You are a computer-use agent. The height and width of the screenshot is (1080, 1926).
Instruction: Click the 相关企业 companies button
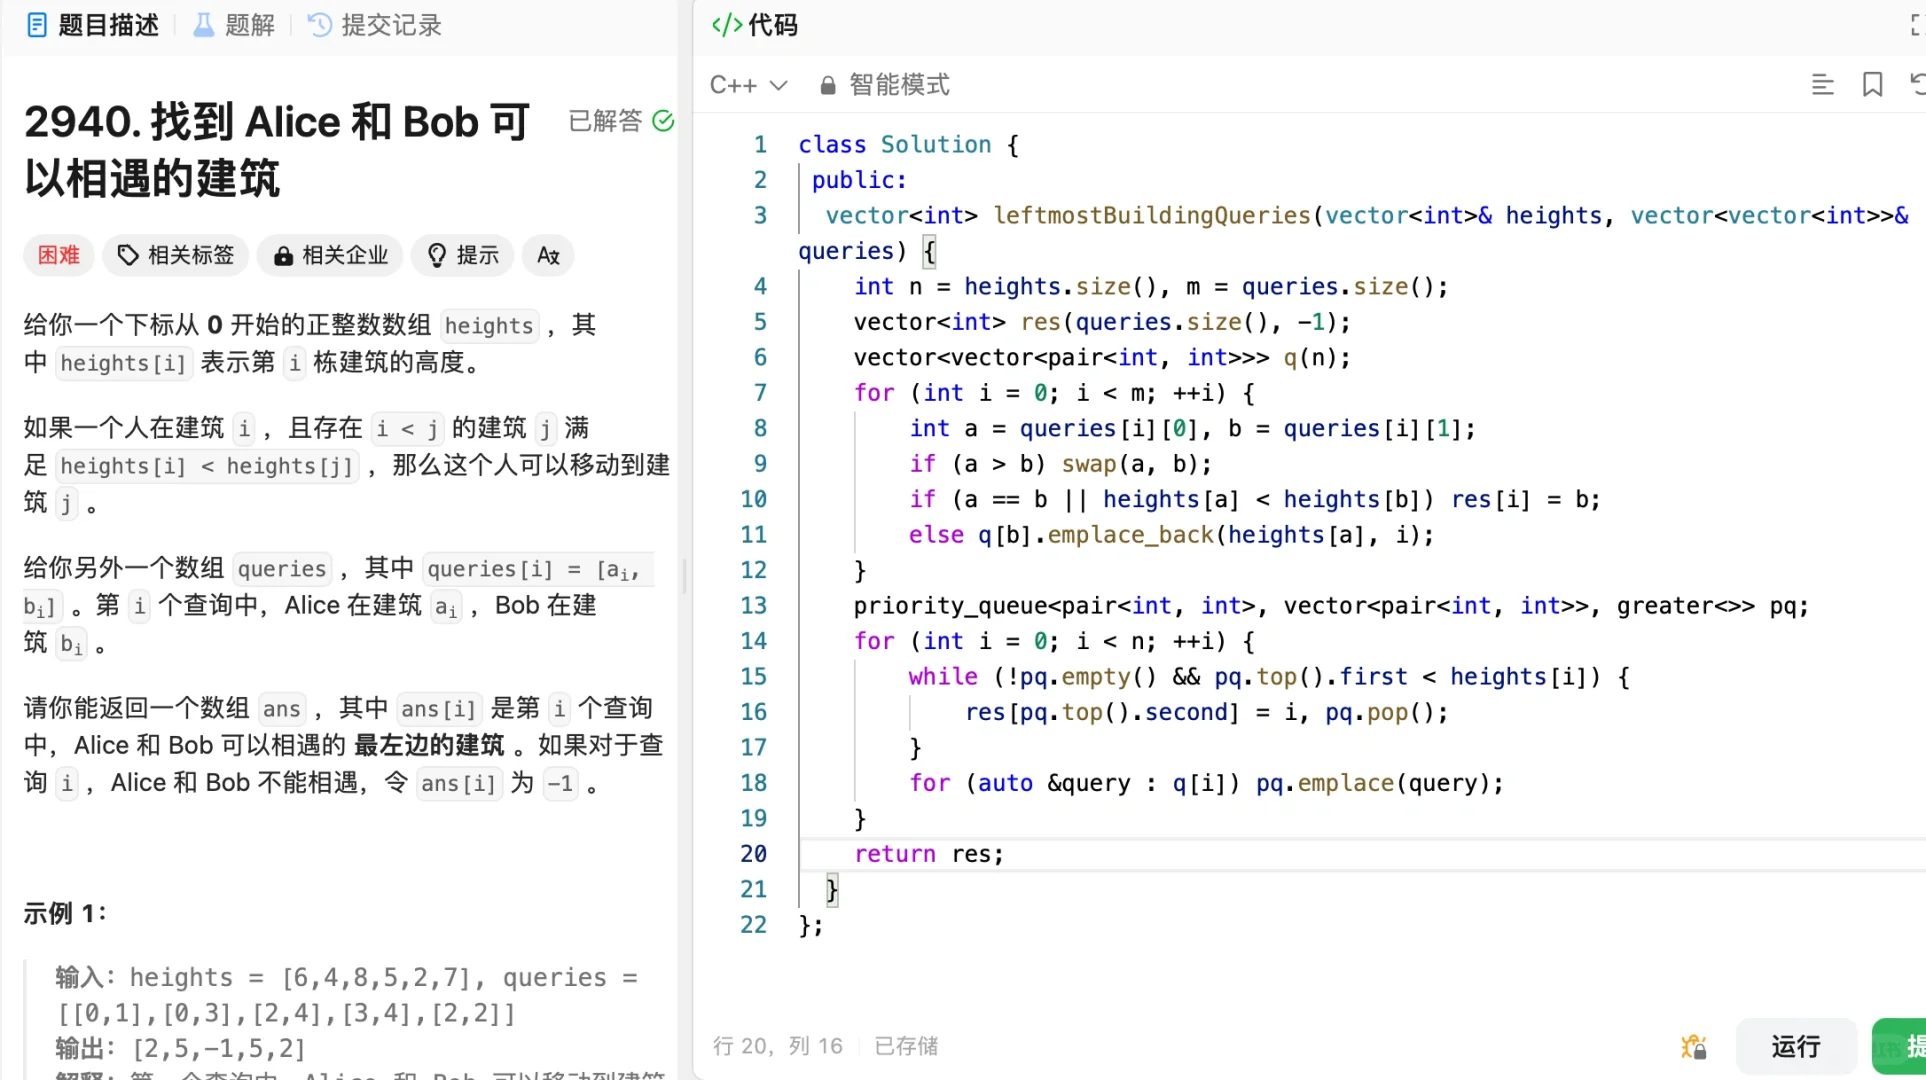(x=330, y=256)
